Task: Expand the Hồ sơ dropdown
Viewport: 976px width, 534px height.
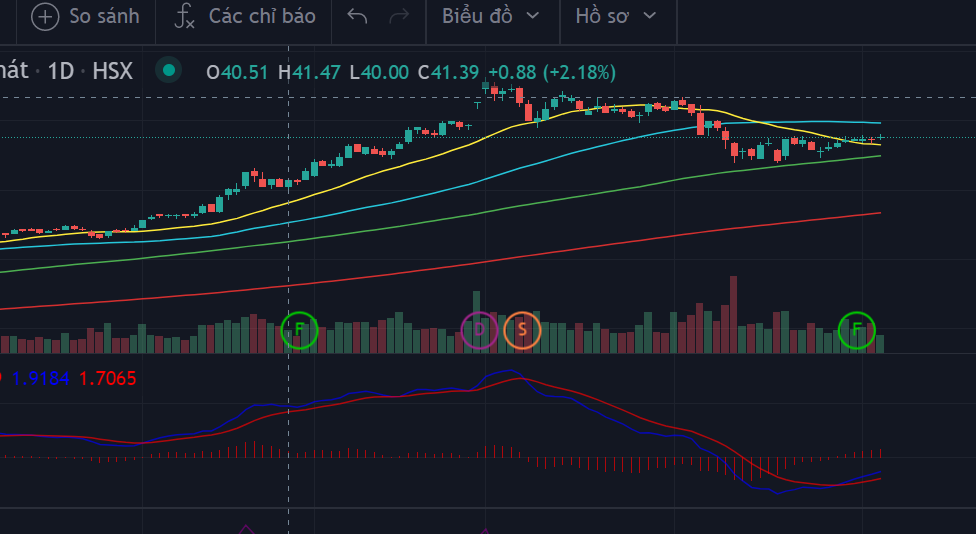Action: [617, 16]
